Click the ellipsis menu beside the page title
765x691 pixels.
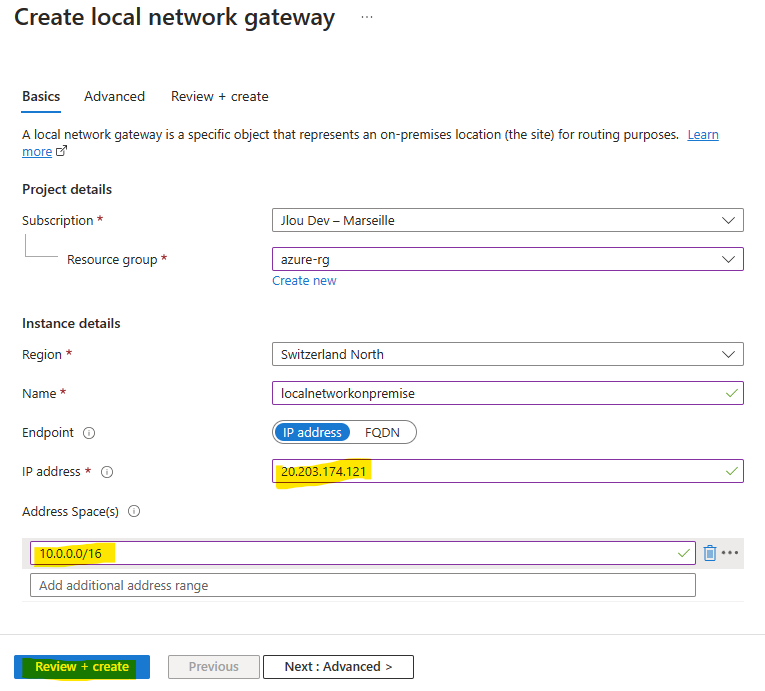click(x=367, y=17)
